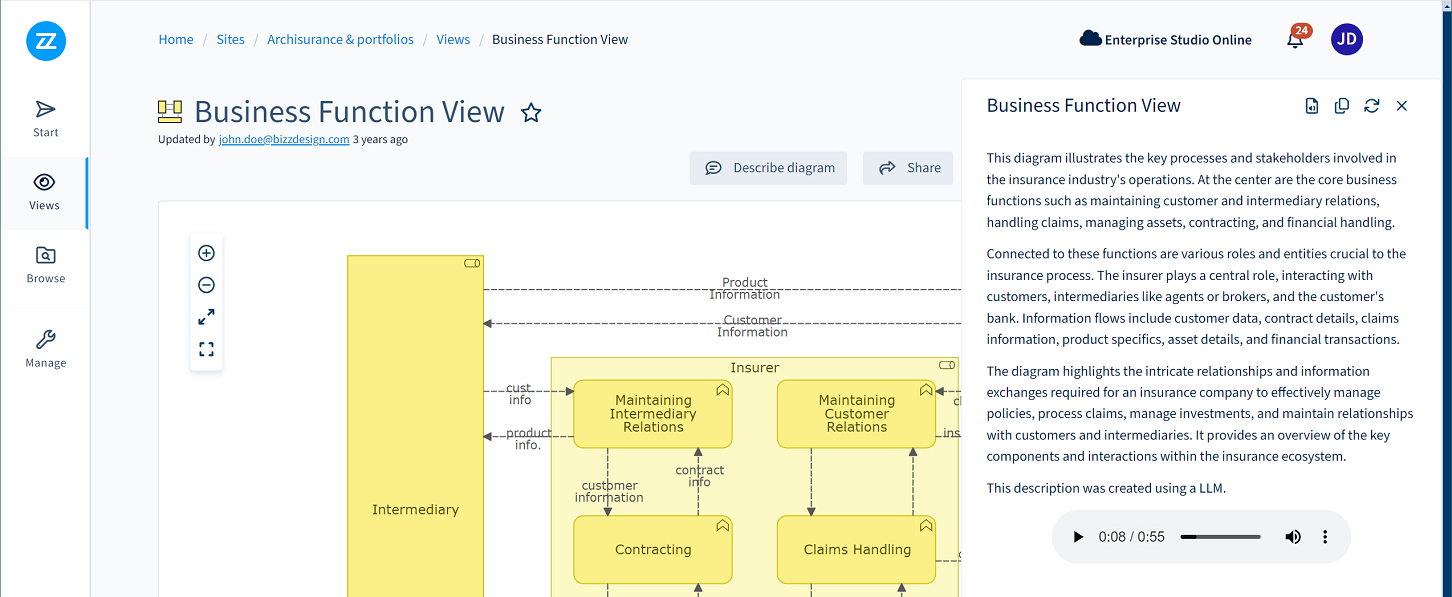Zoom out of the diagram
The image size is (1452, 597).
click(206, 285)
